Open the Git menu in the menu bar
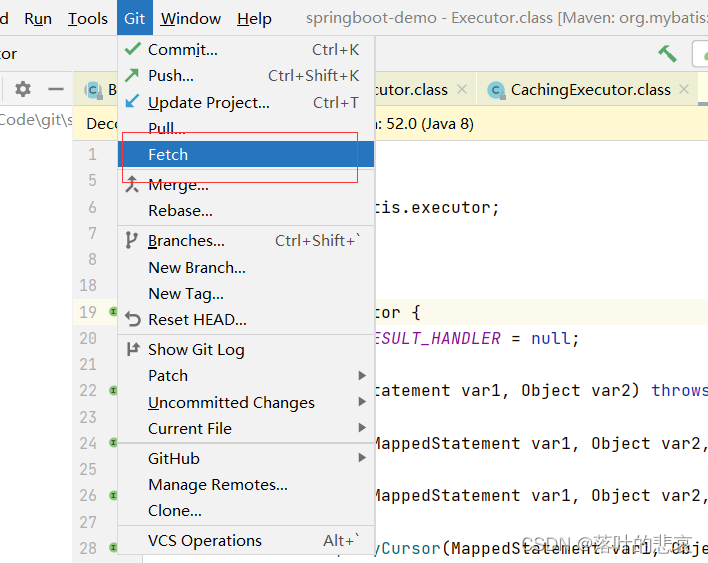The height and width of the screenshot is (563, 708). [135, 18]
